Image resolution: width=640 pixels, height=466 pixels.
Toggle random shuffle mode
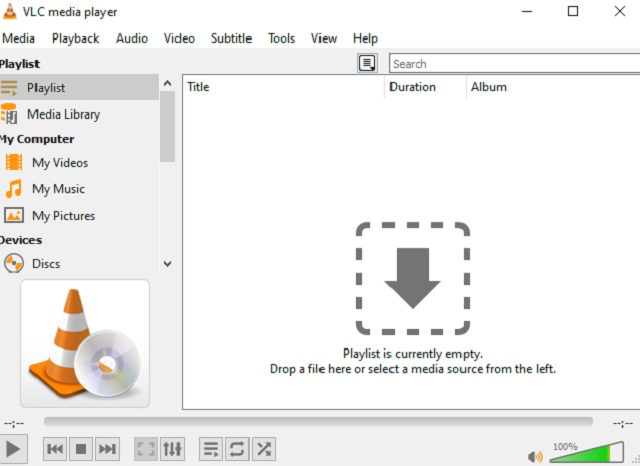[x=264, y=449]
